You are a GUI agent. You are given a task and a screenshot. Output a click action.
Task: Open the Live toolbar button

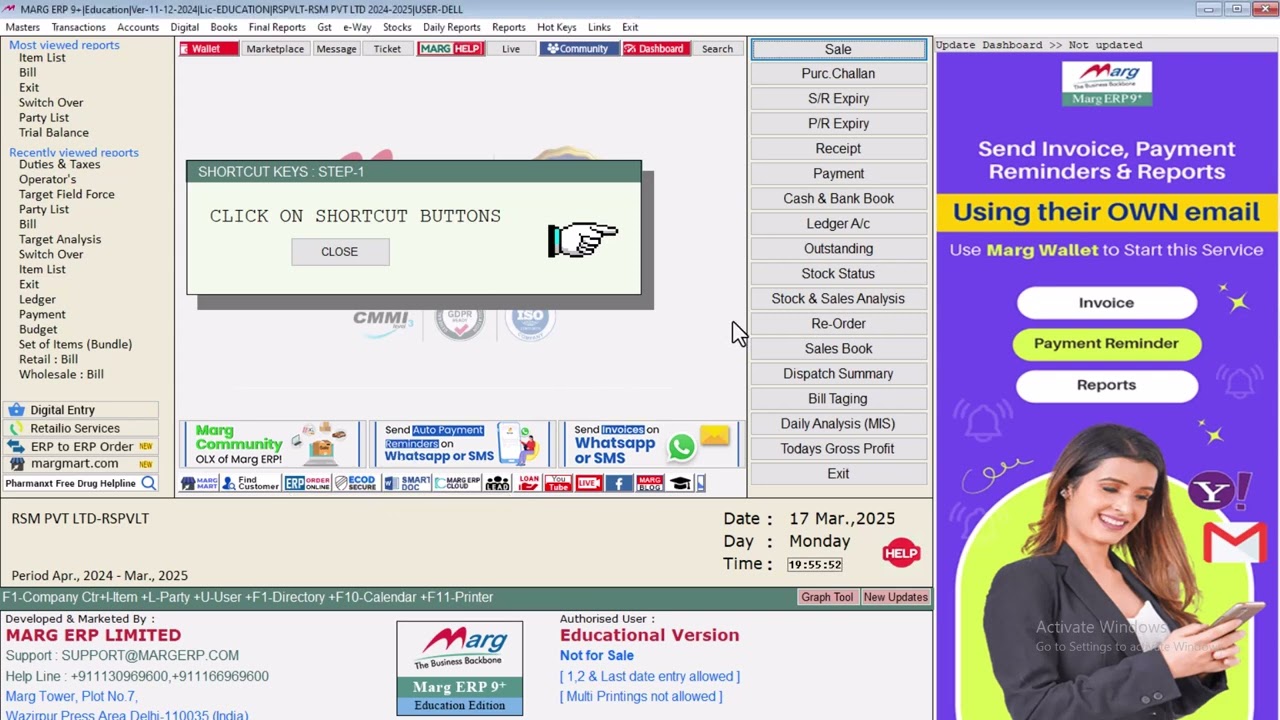[x=511, y=49]
